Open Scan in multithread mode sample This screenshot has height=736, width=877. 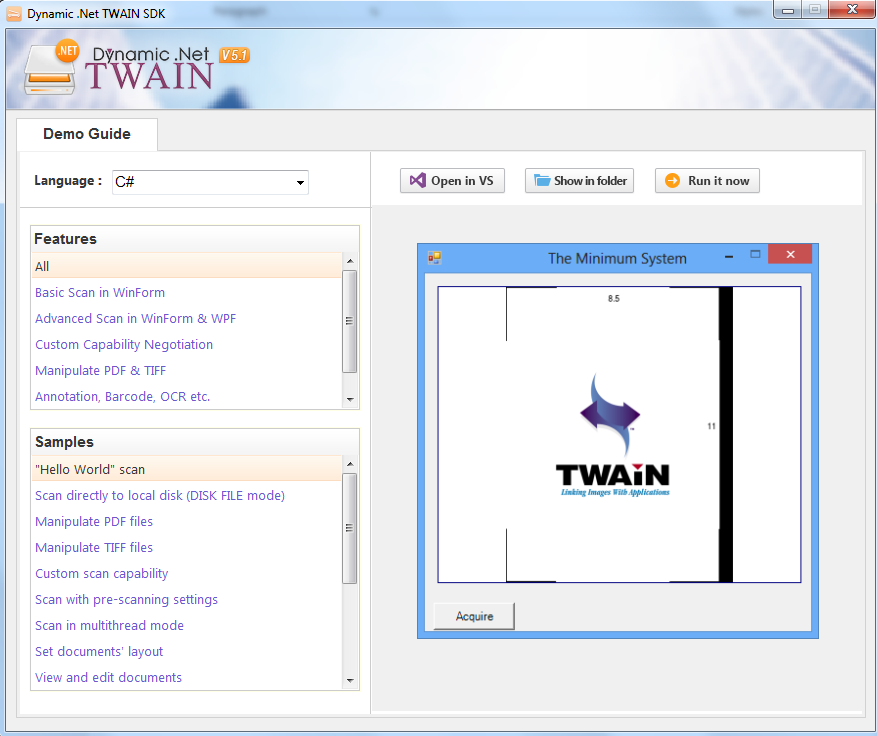coord(109,625)
